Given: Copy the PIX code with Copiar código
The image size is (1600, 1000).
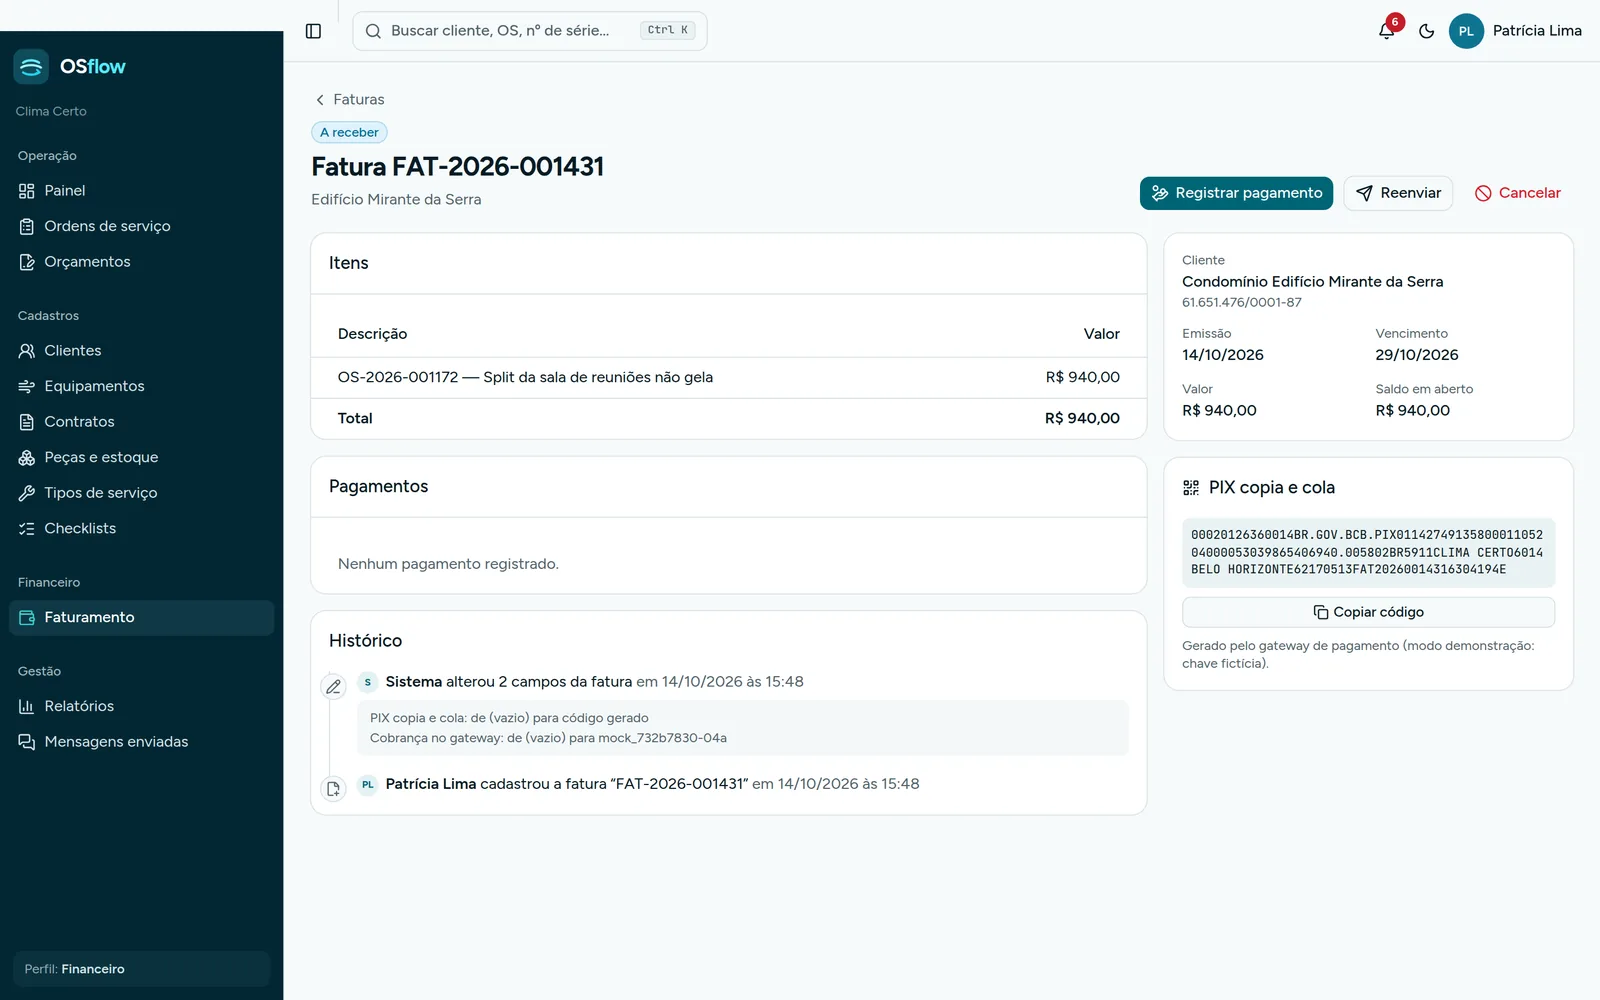Looking at the screenshot, I should click(x=1368, y=612).
